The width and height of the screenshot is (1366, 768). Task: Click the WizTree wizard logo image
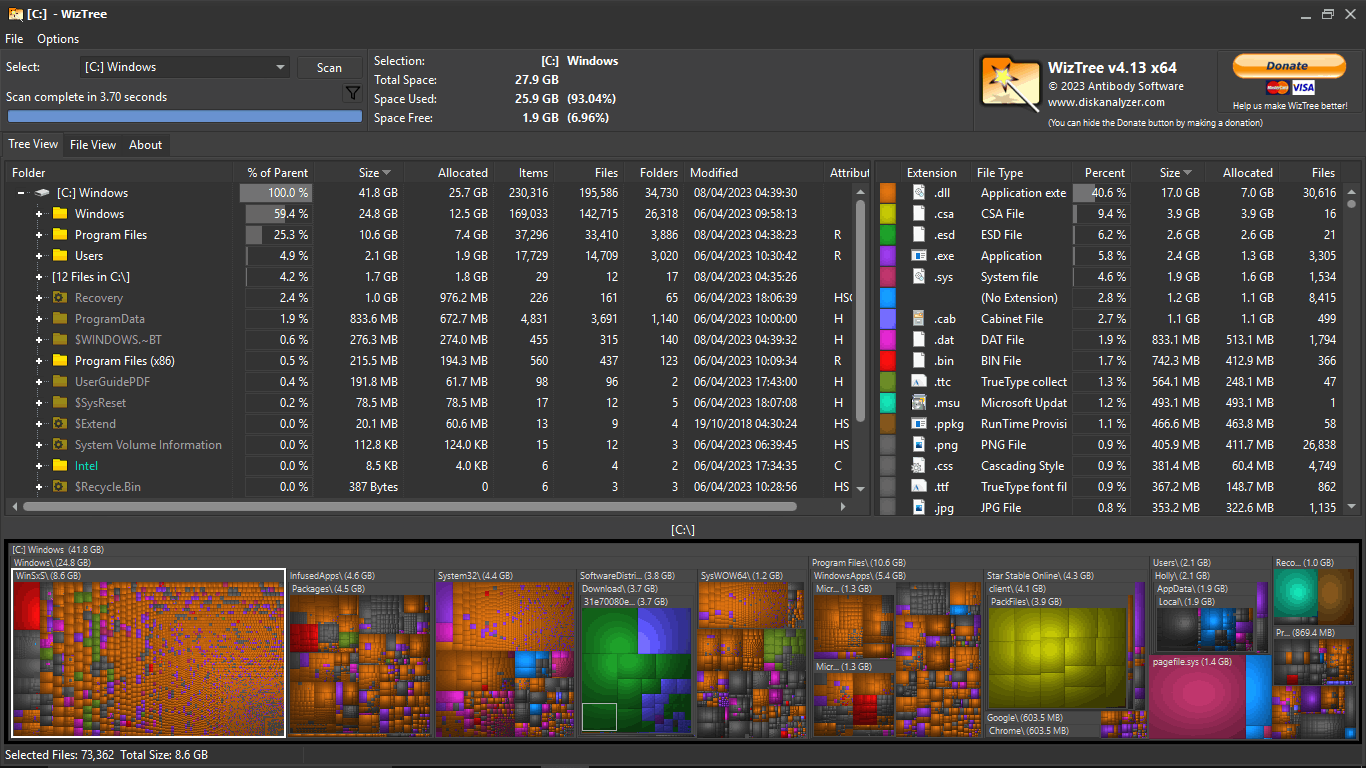(1010, 82)
